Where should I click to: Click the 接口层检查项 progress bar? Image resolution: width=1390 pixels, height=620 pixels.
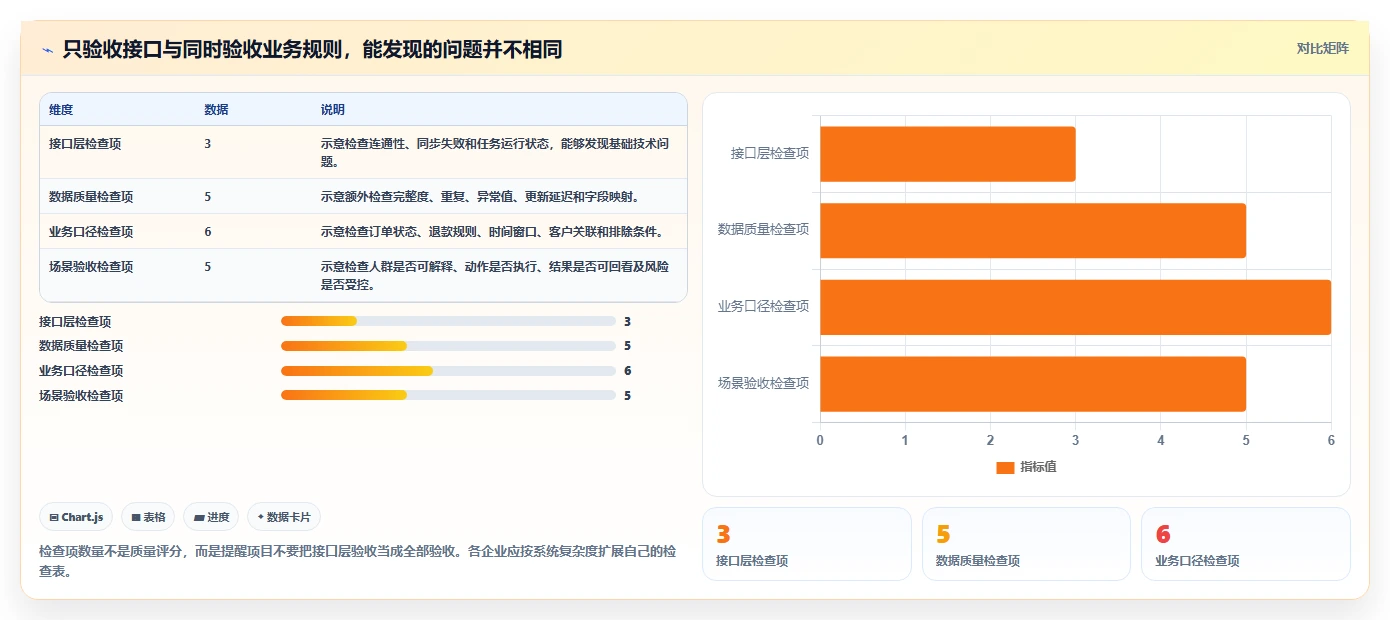point(448,321)
